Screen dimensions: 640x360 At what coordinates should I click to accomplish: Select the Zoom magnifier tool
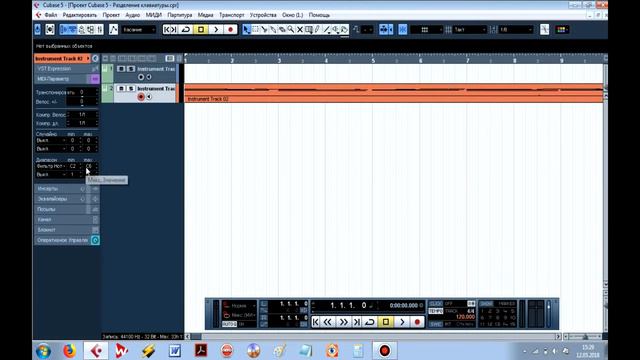[291, 29]
